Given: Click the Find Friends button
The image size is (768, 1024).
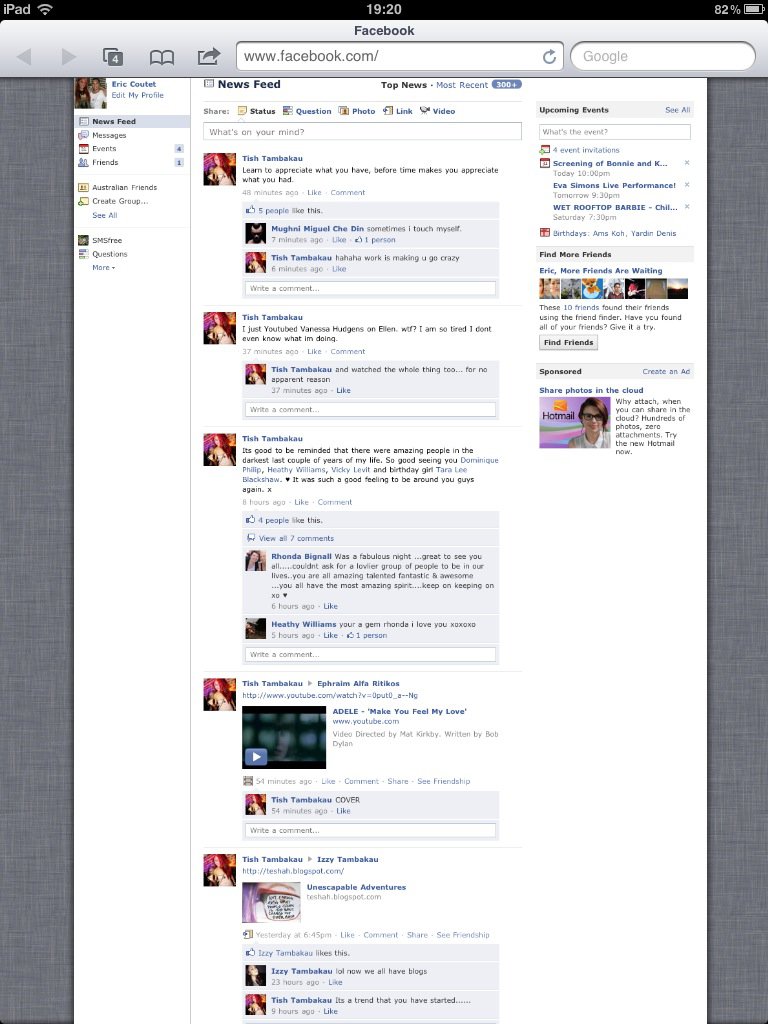Looking at the screenshot, I should (568, 342).
